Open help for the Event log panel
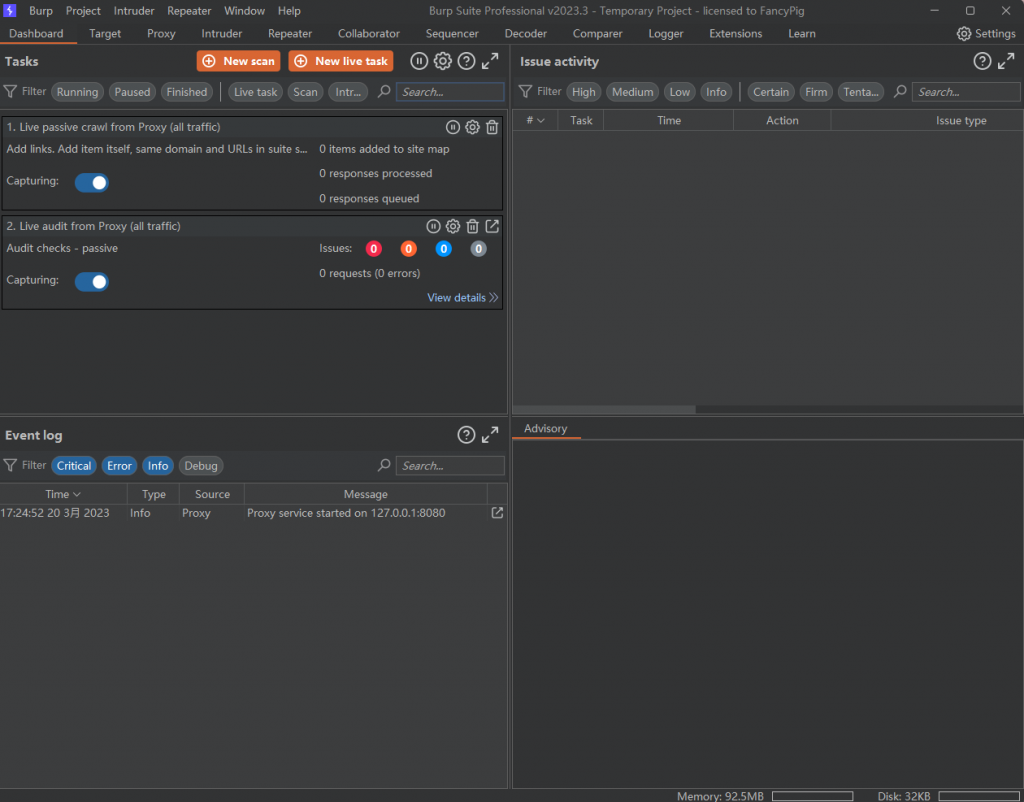 (466, 435)
